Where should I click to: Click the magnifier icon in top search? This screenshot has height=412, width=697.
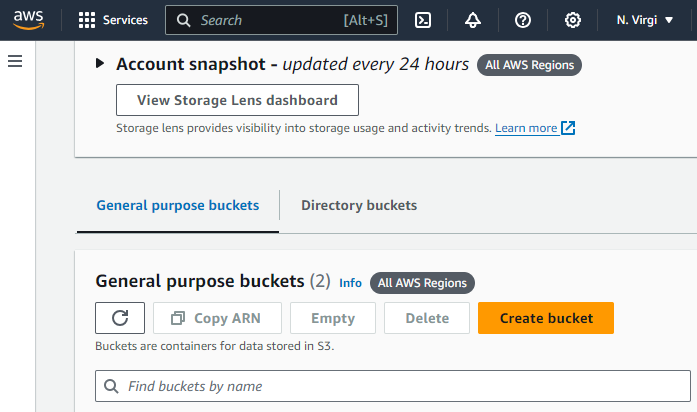tap(183, 20)
